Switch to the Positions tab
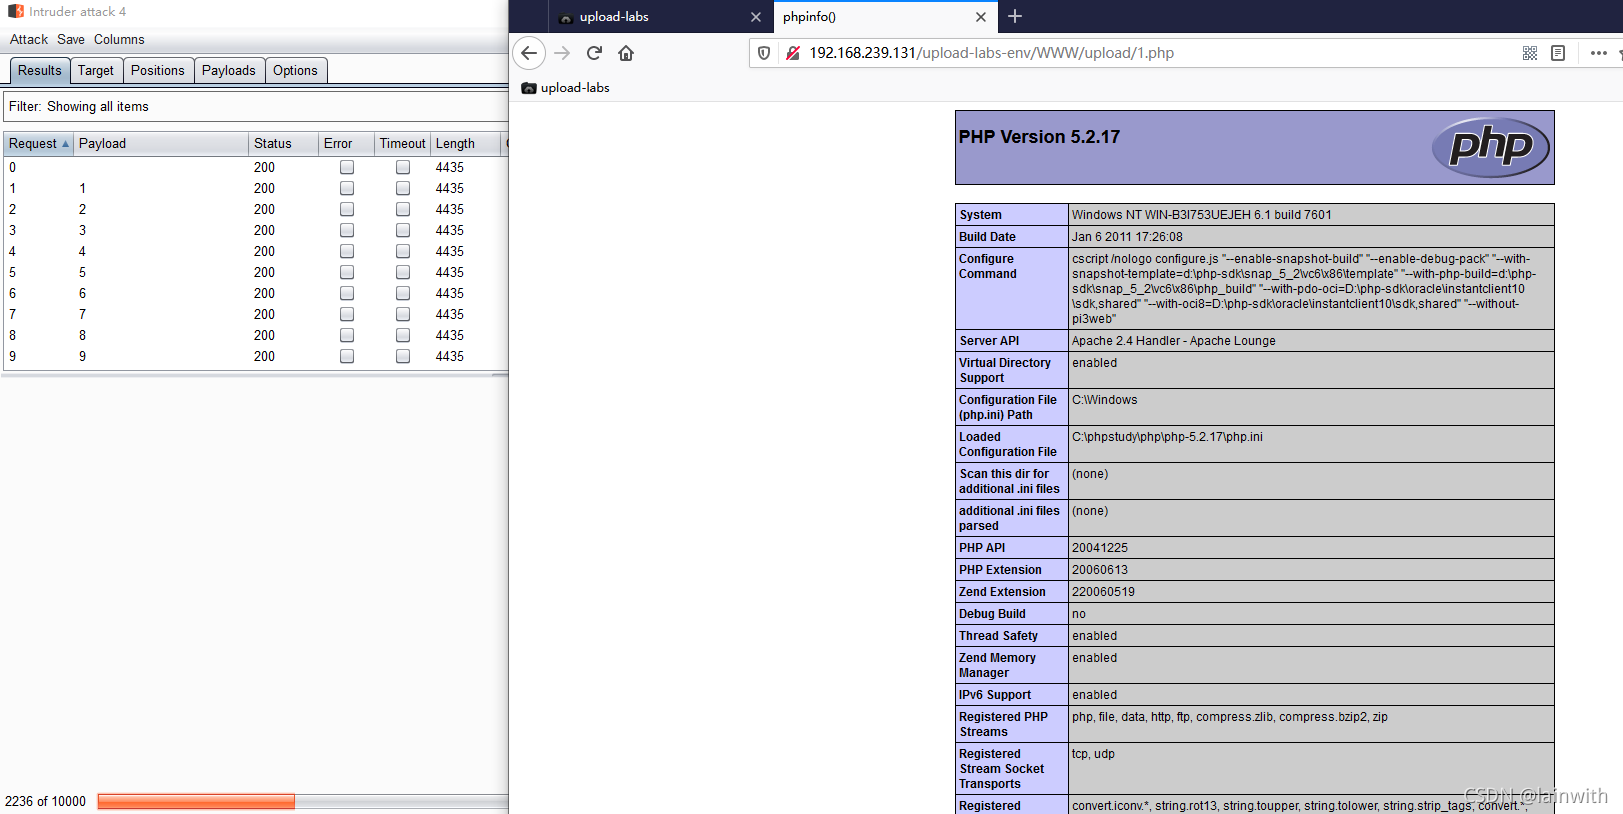This screenshot has height=814, width=1623. pyautogui.click(x=158, y=71)
